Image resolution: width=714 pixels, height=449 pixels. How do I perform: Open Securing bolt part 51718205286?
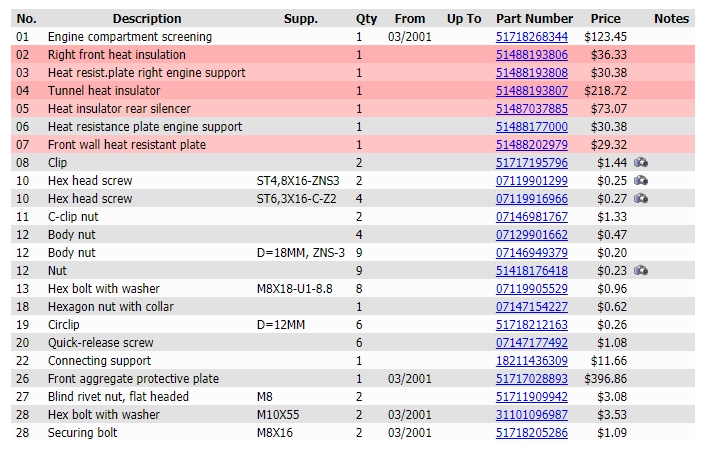pyautogui.click(x=532, y=433)
